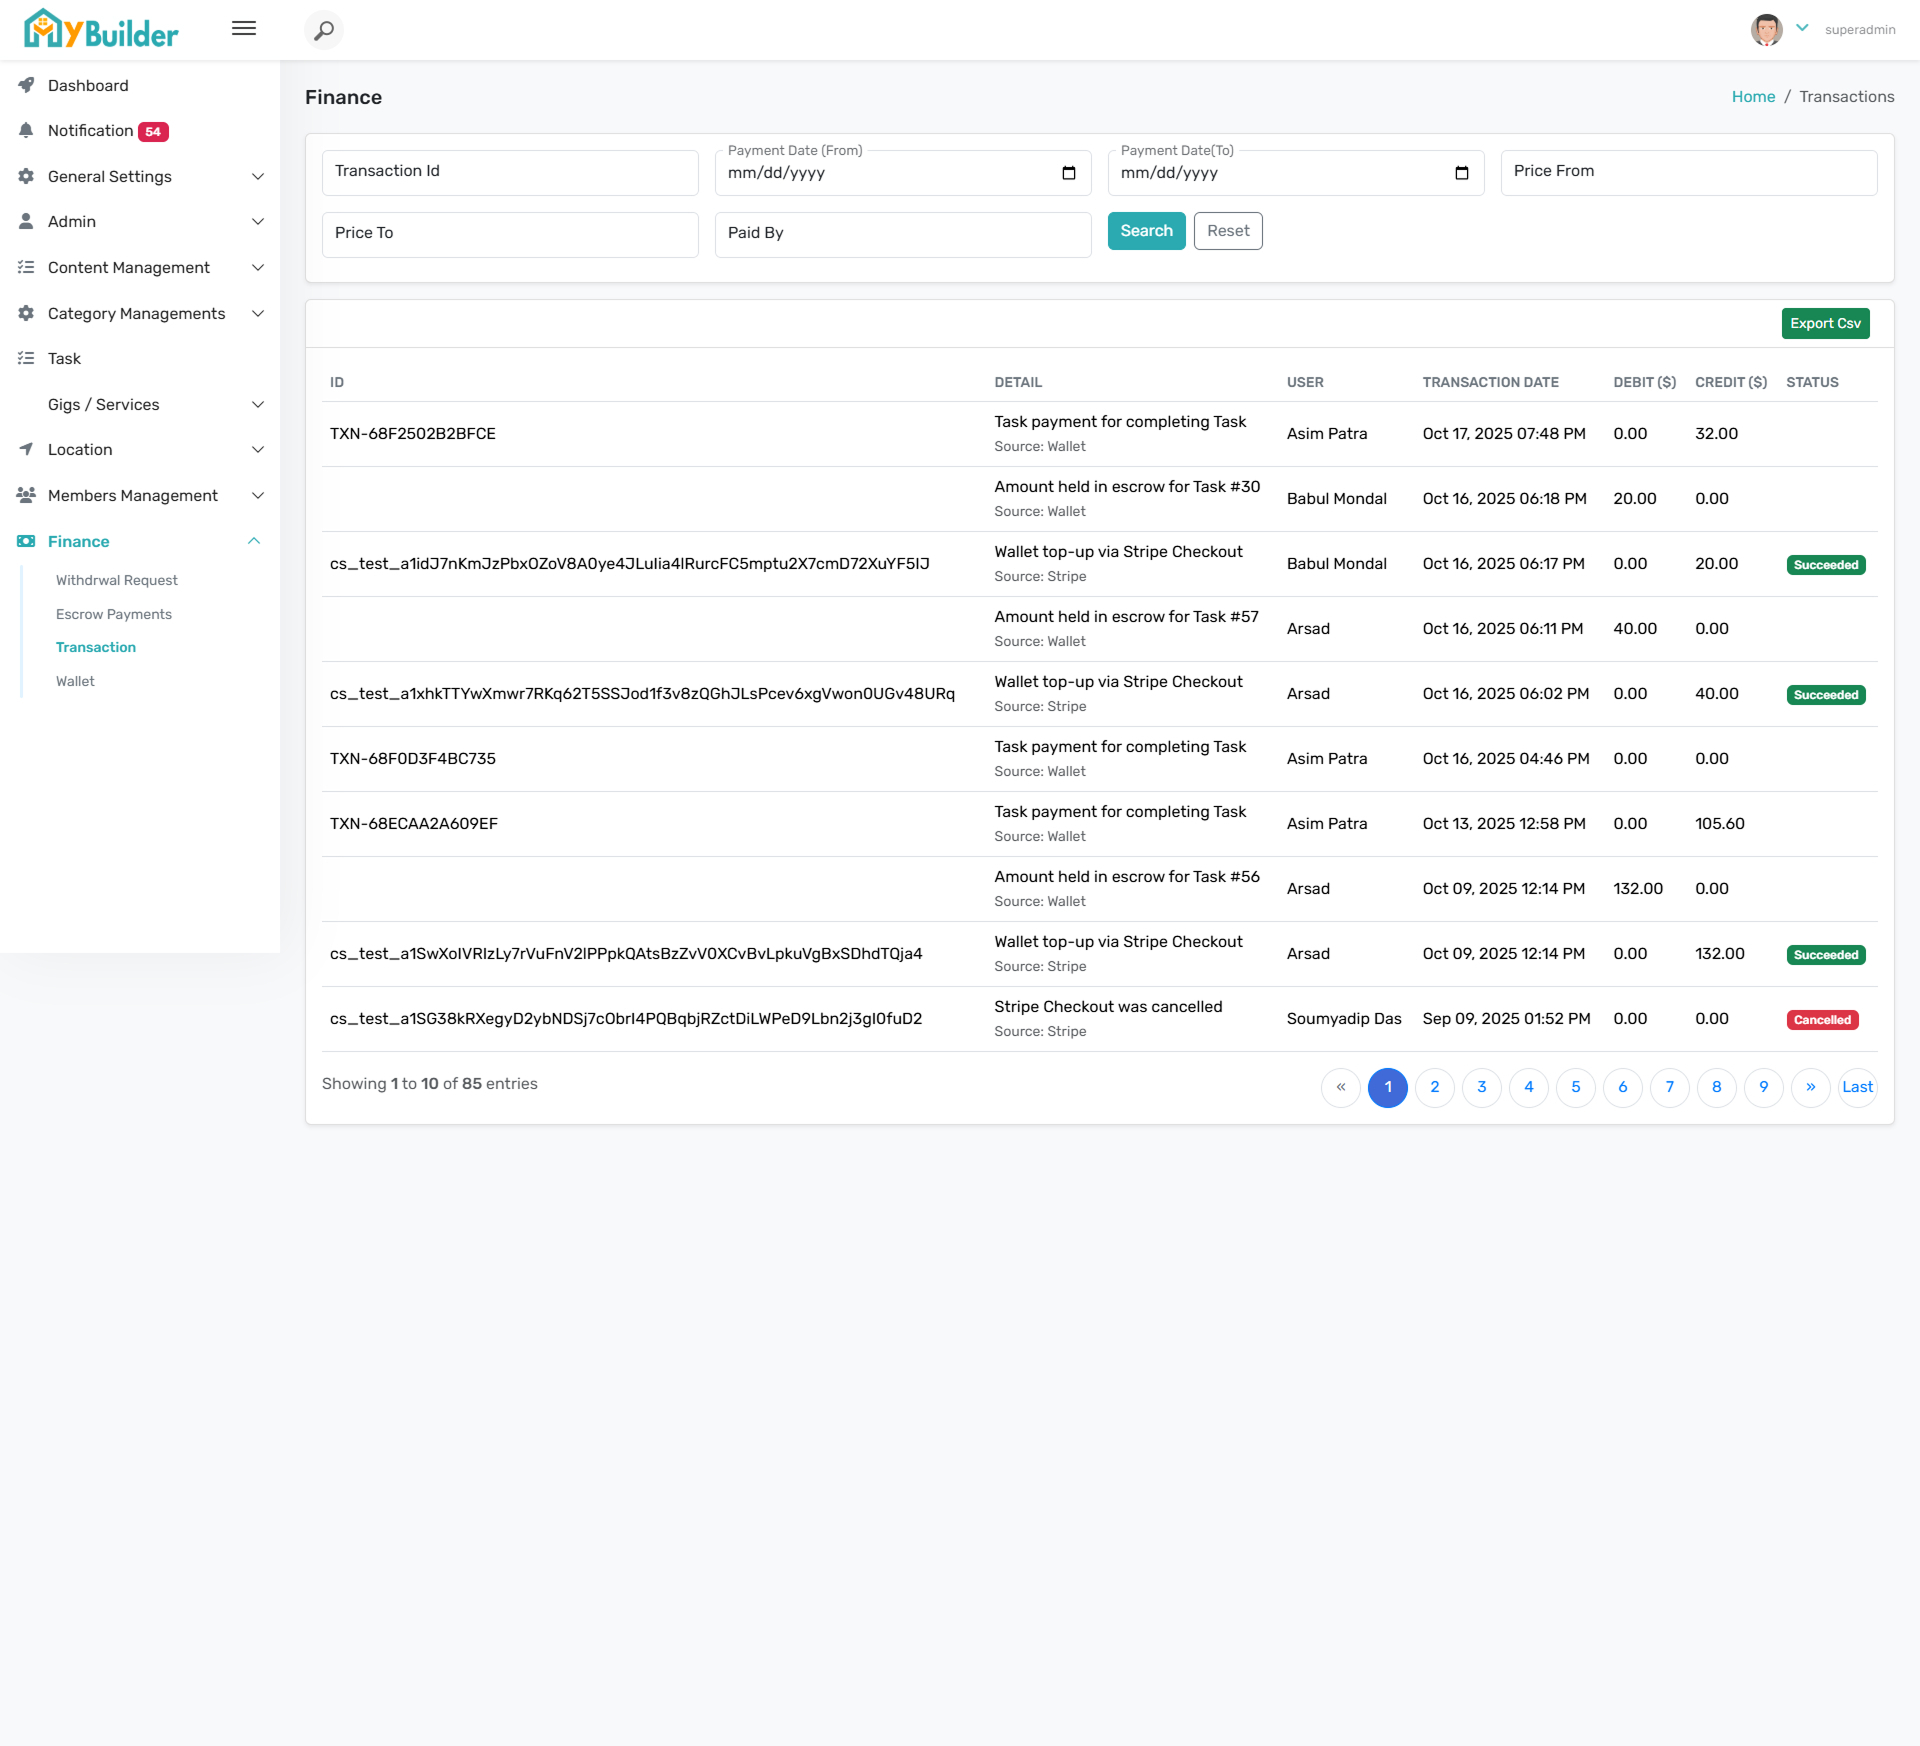Open Payment Date(To) calendar picker
Viewport: 1920px width, 1746px height.
[1461, 173]
